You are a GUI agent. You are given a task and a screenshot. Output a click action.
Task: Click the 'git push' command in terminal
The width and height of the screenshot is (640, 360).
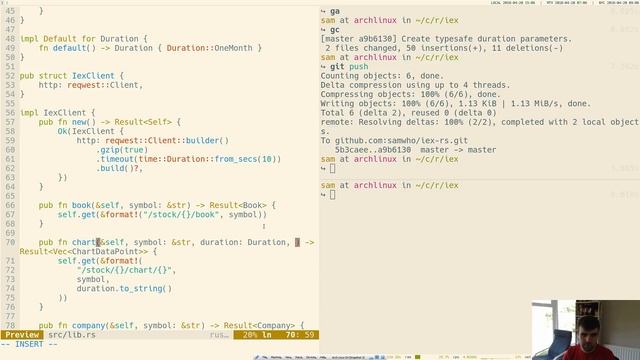[349, 67]
